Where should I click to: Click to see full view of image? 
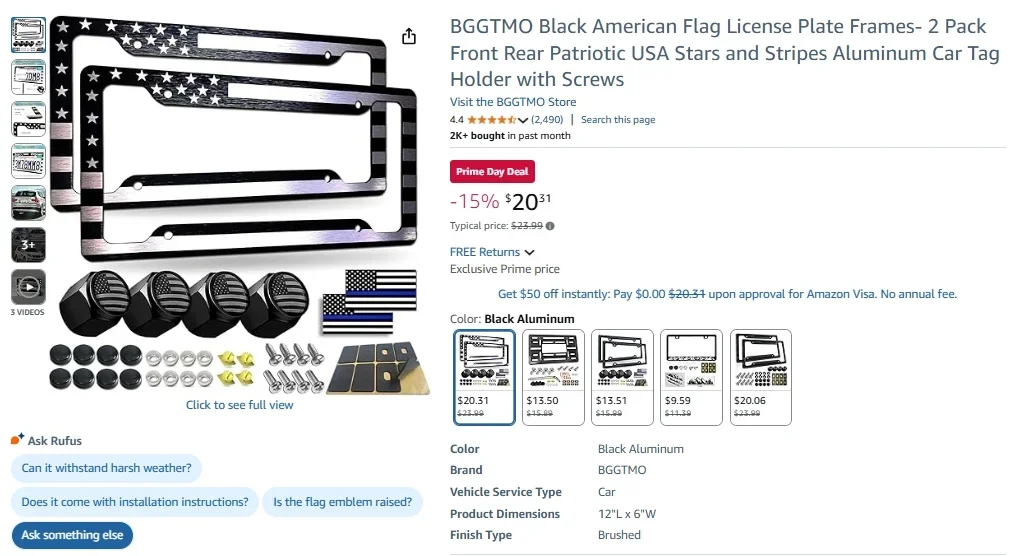[x=240, y=405]
